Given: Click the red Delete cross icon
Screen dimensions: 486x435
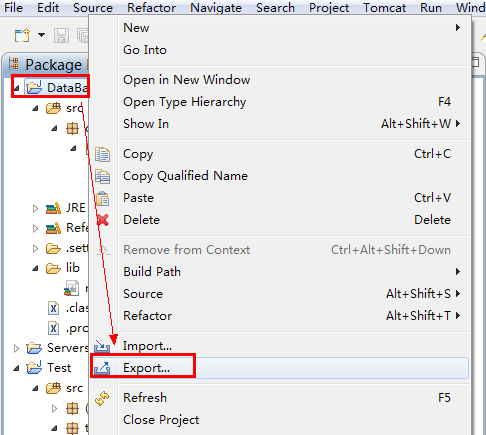Looking at the screenshot, I should (103, 220).
